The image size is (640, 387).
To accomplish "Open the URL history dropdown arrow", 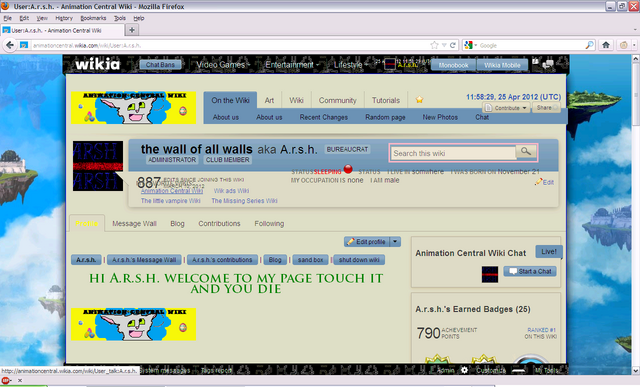I will pyautogui.click(x=444, y=45).
